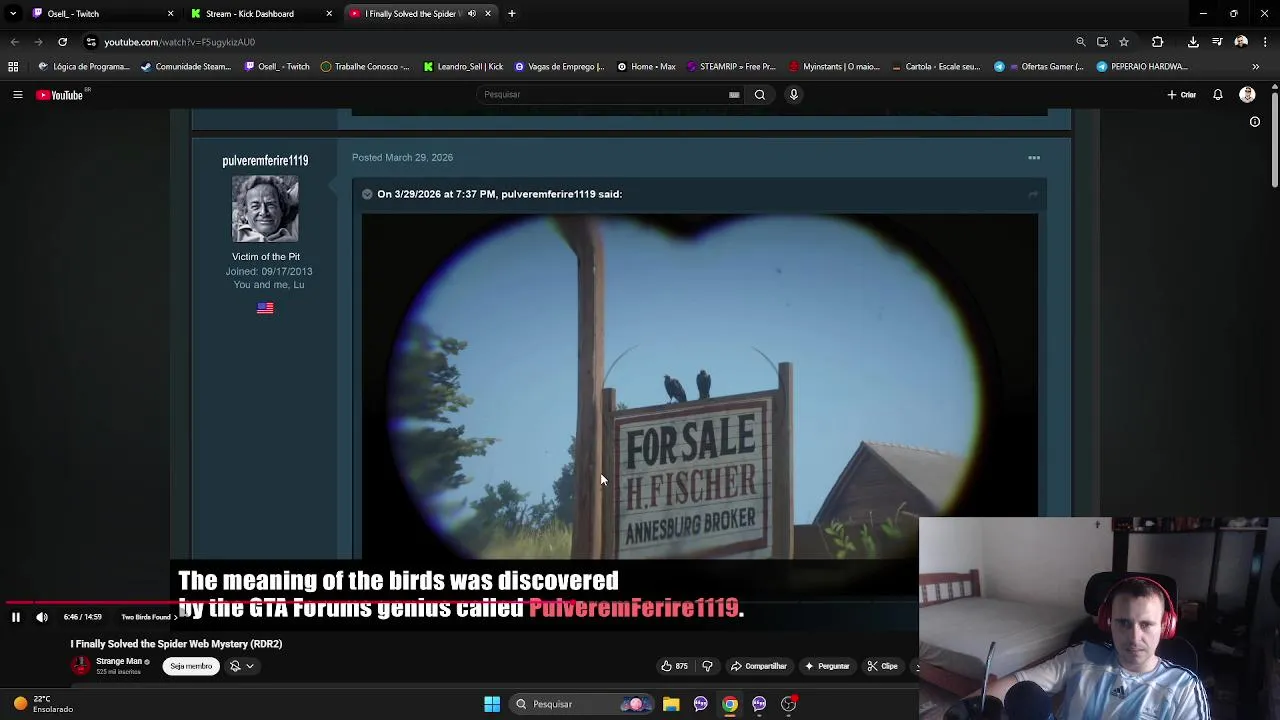
Task: Expand the tab search dropdown
Action: (14, 14)
